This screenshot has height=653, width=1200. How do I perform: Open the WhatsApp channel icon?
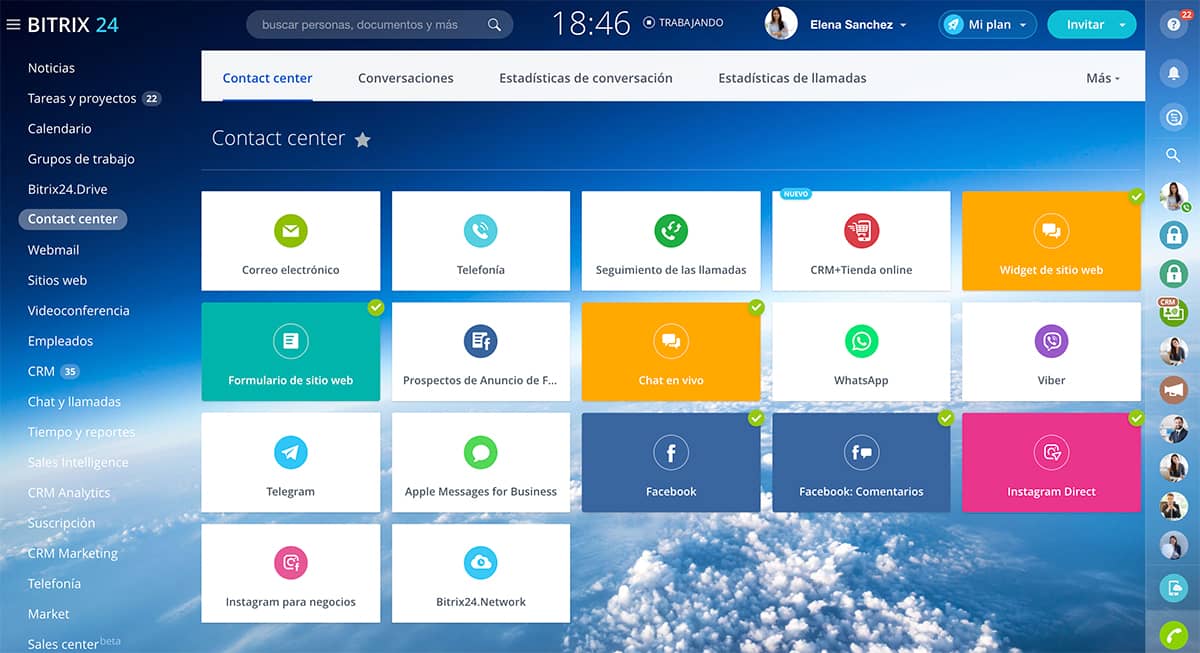[x=860, y=342]
